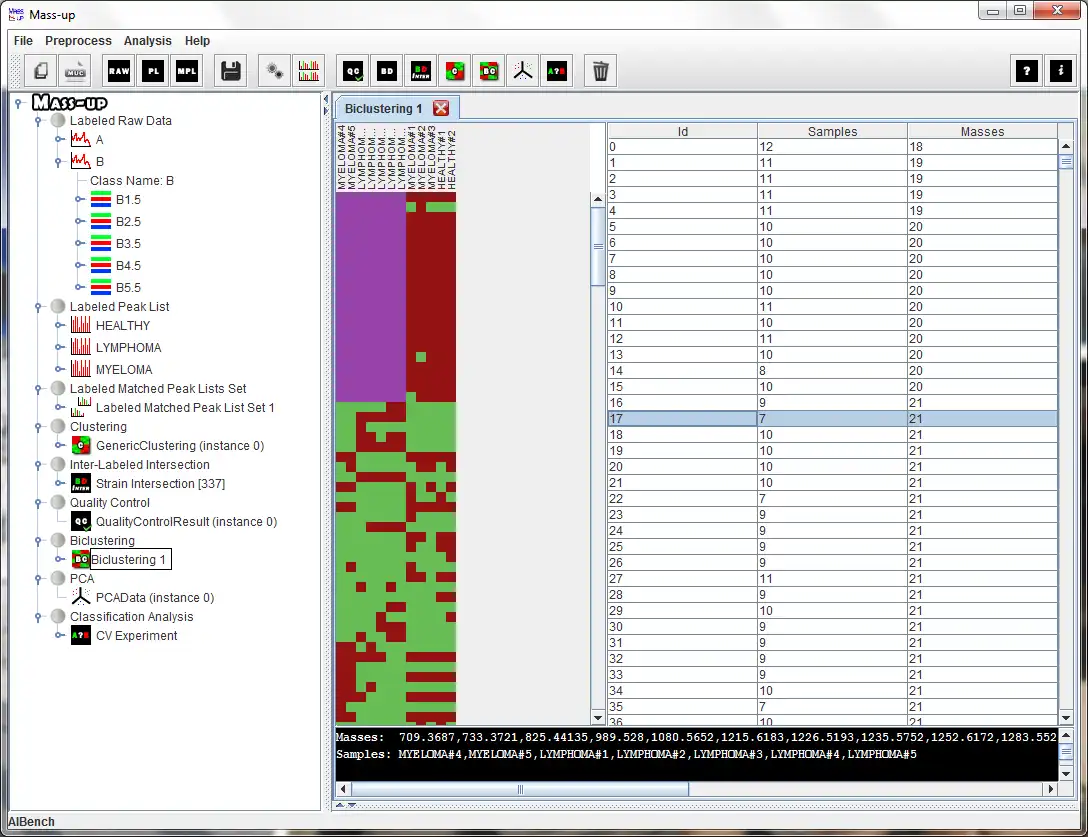Click the table's scroll down arrow

point(1066,718)
